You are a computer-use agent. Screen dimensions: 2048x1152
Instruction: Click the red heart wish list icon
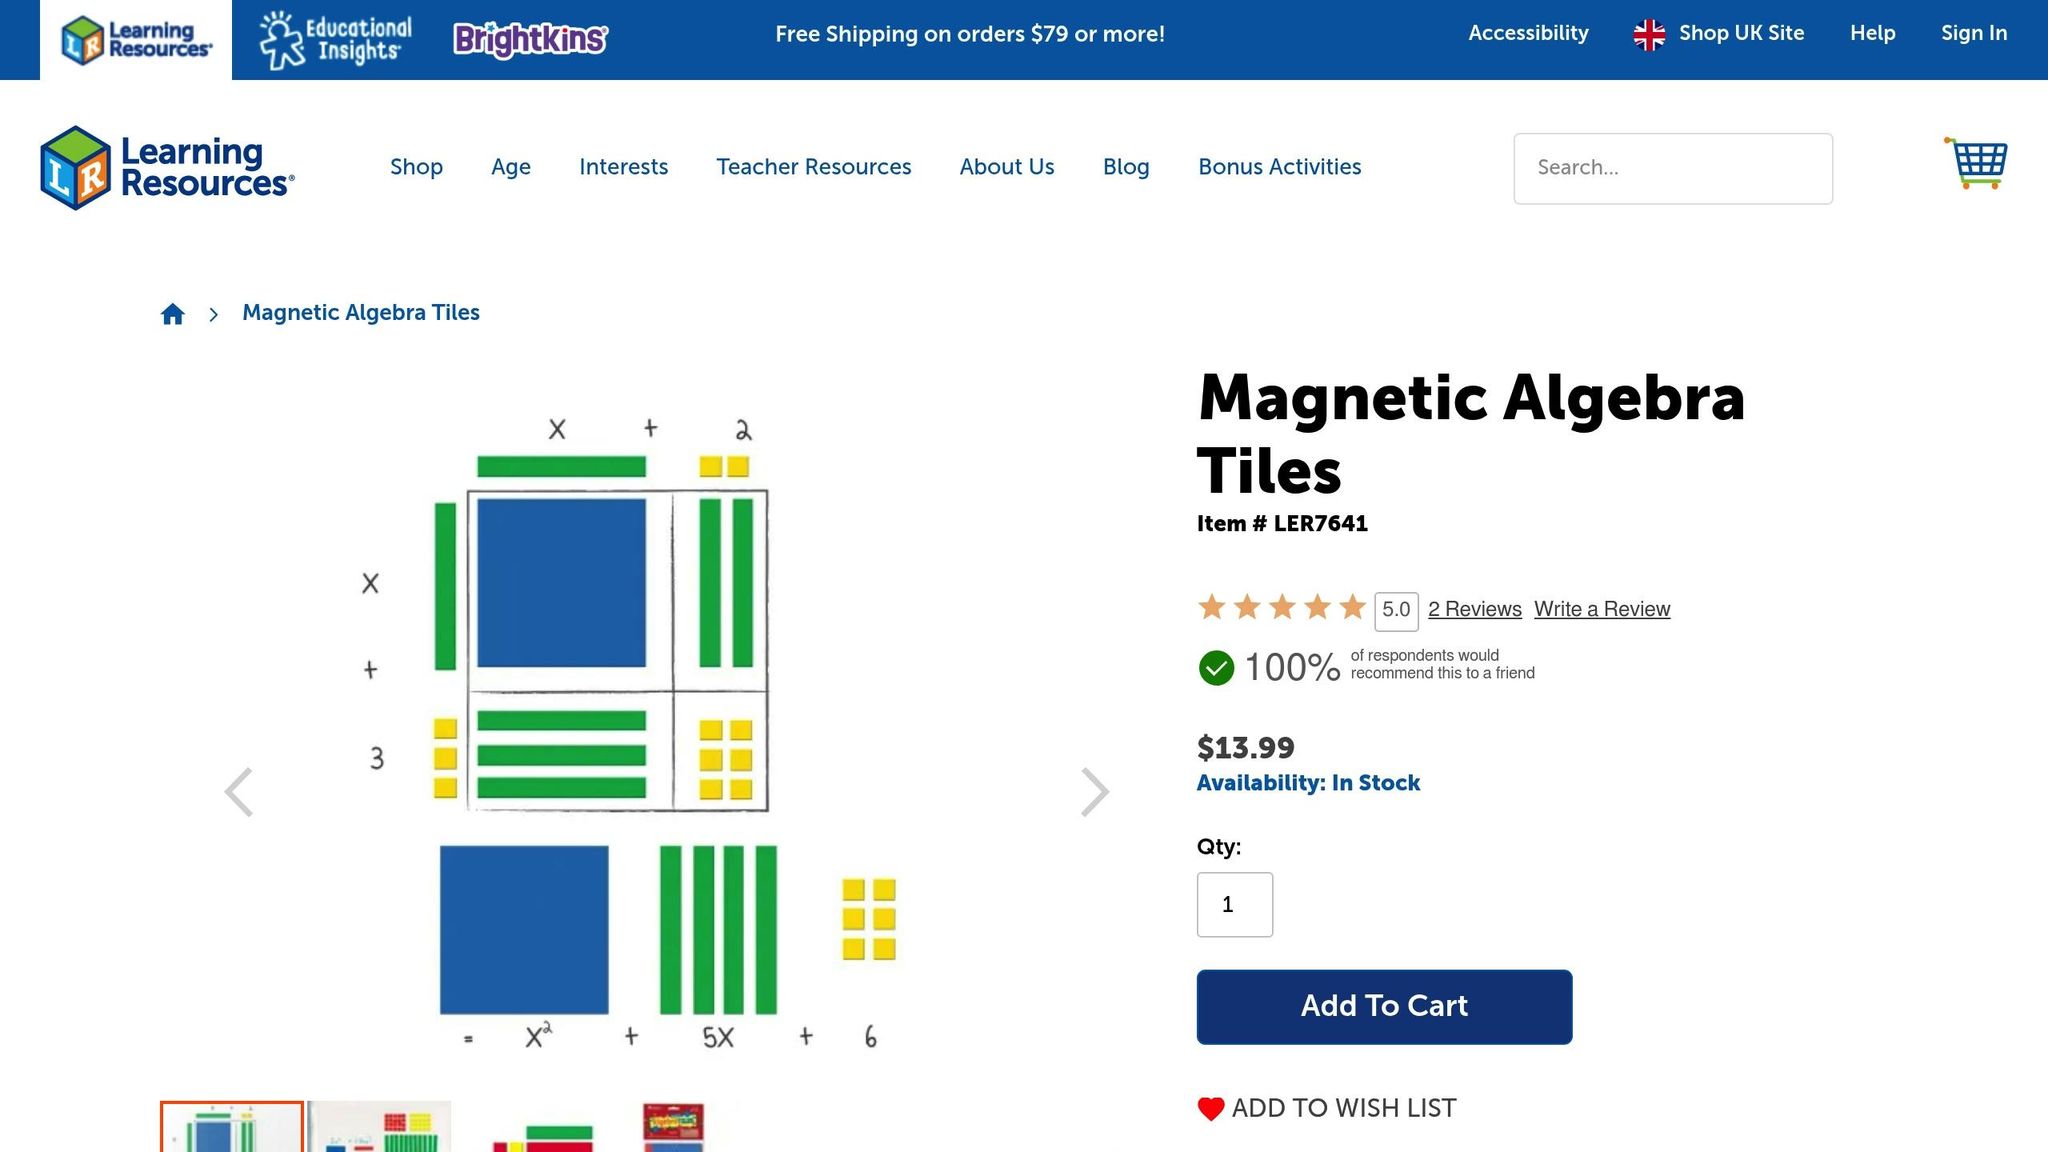pyautogui.click(x=1210, y=1109)
